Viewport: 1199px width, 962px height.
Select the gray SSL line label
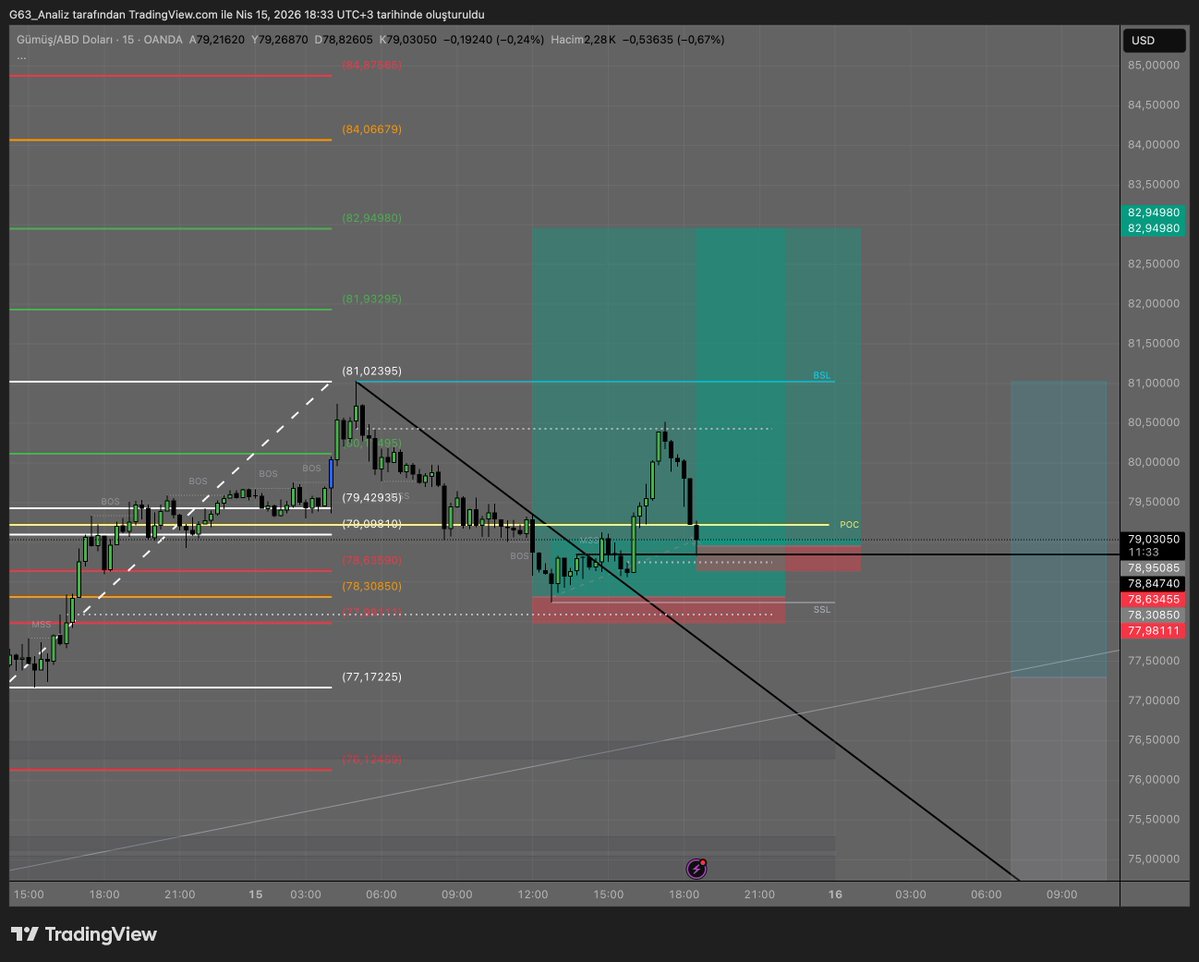(821, 609)
